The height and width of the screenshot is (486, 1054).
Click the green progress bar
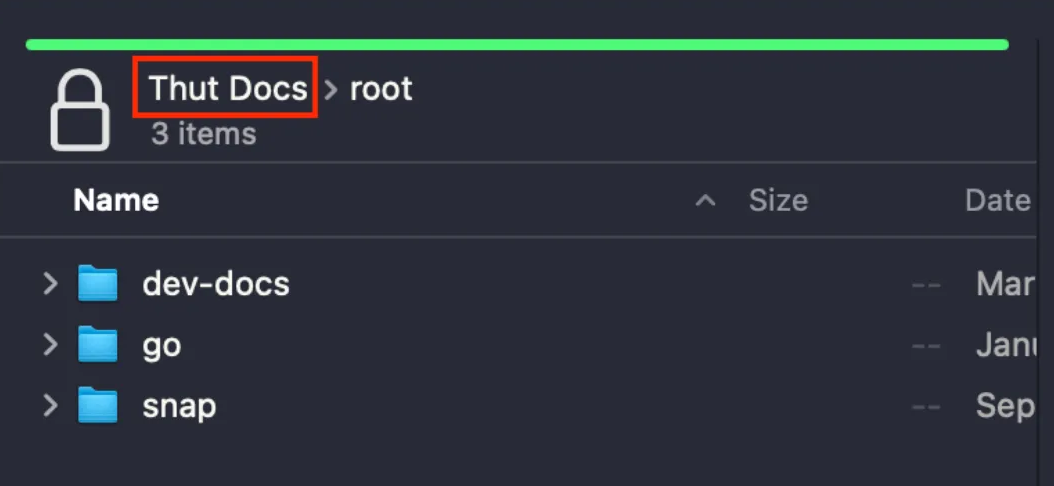click(516, 44)
